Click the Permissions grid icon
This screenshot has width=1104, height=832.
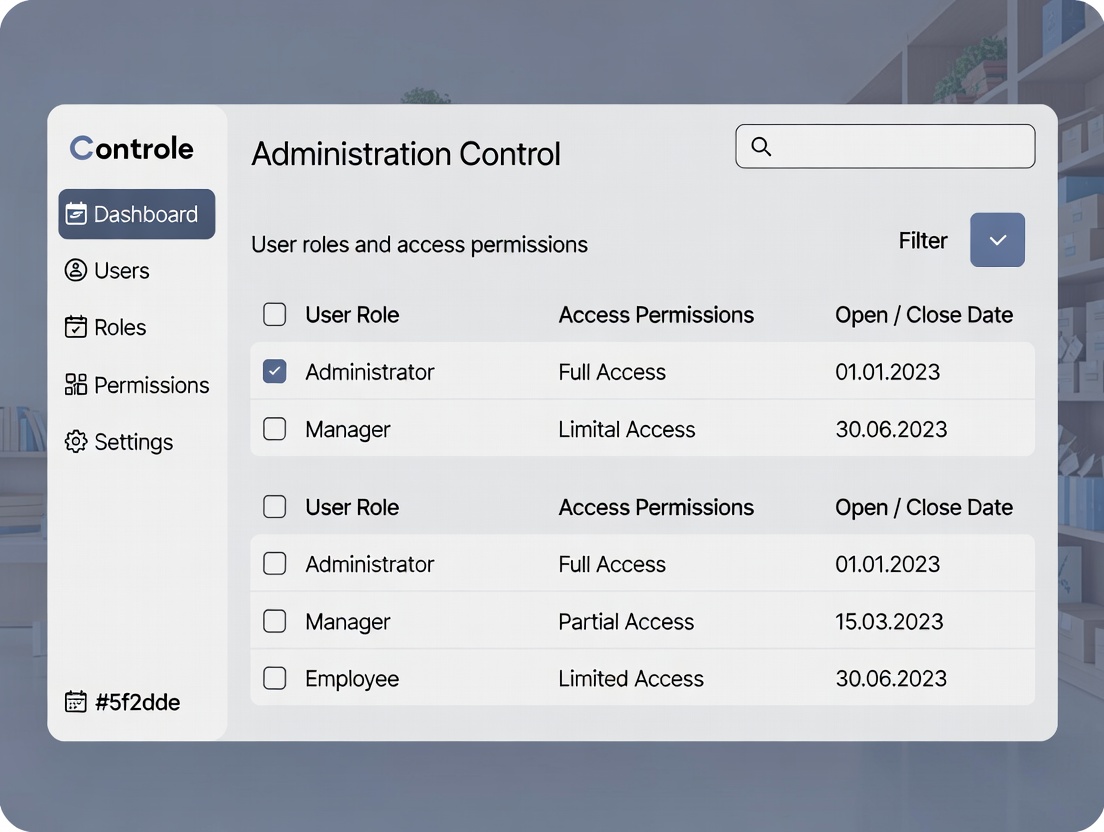pos(76,385)
